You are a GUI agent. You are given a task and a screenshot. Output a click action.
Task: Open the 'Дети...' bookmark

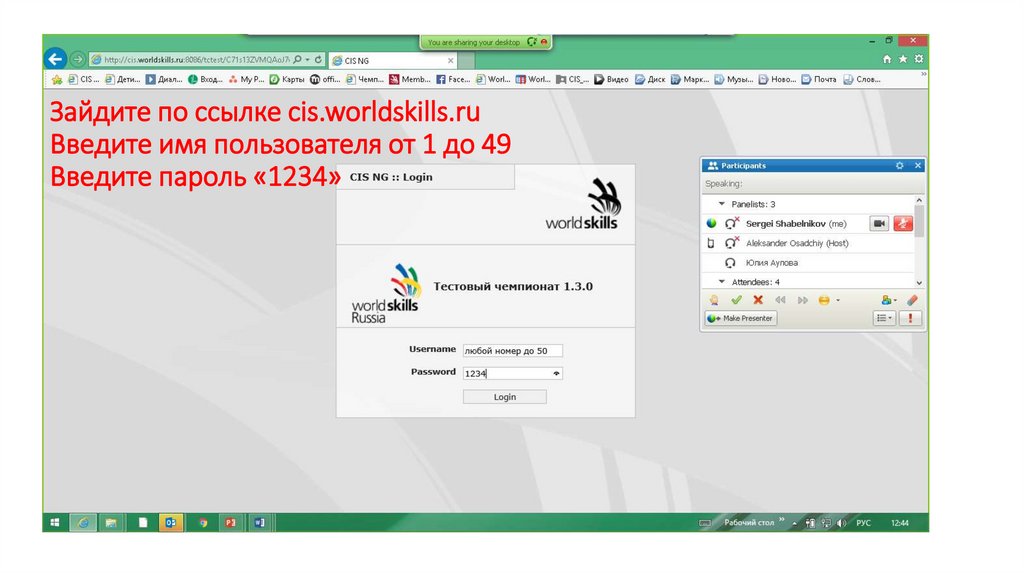tap(123, 80)
